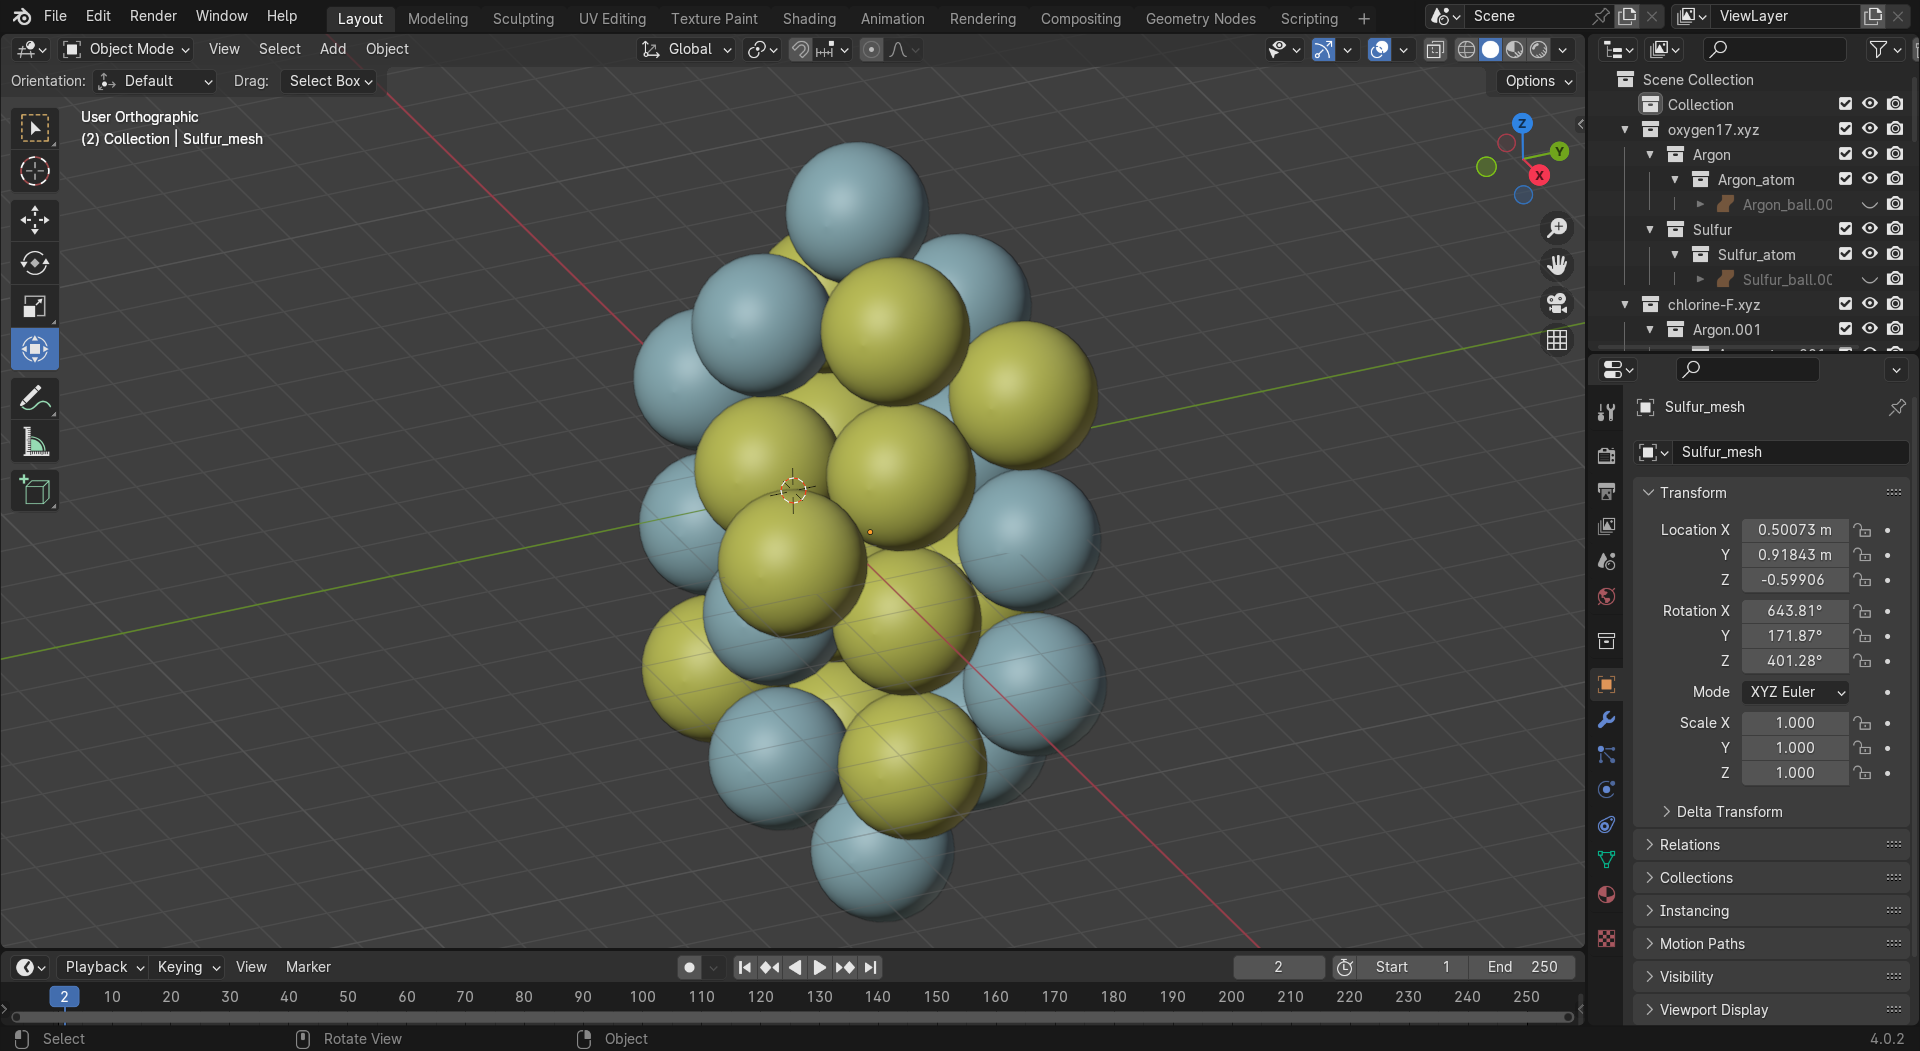Expand the Delta Transform section

pos(1728,812)
